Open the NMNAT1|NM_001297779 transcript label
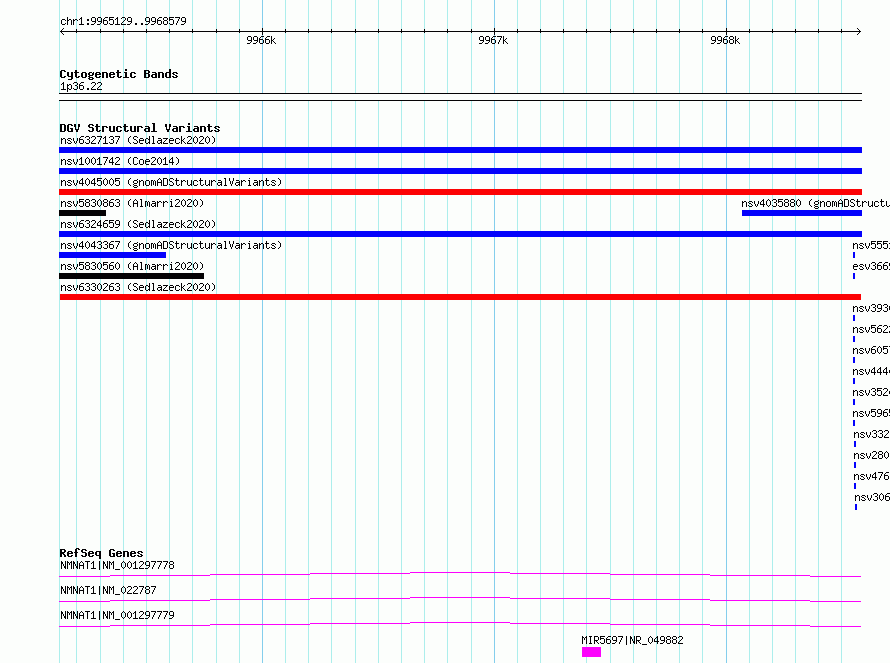The width and height of the screenshot is (890, 663). [117, 615]
